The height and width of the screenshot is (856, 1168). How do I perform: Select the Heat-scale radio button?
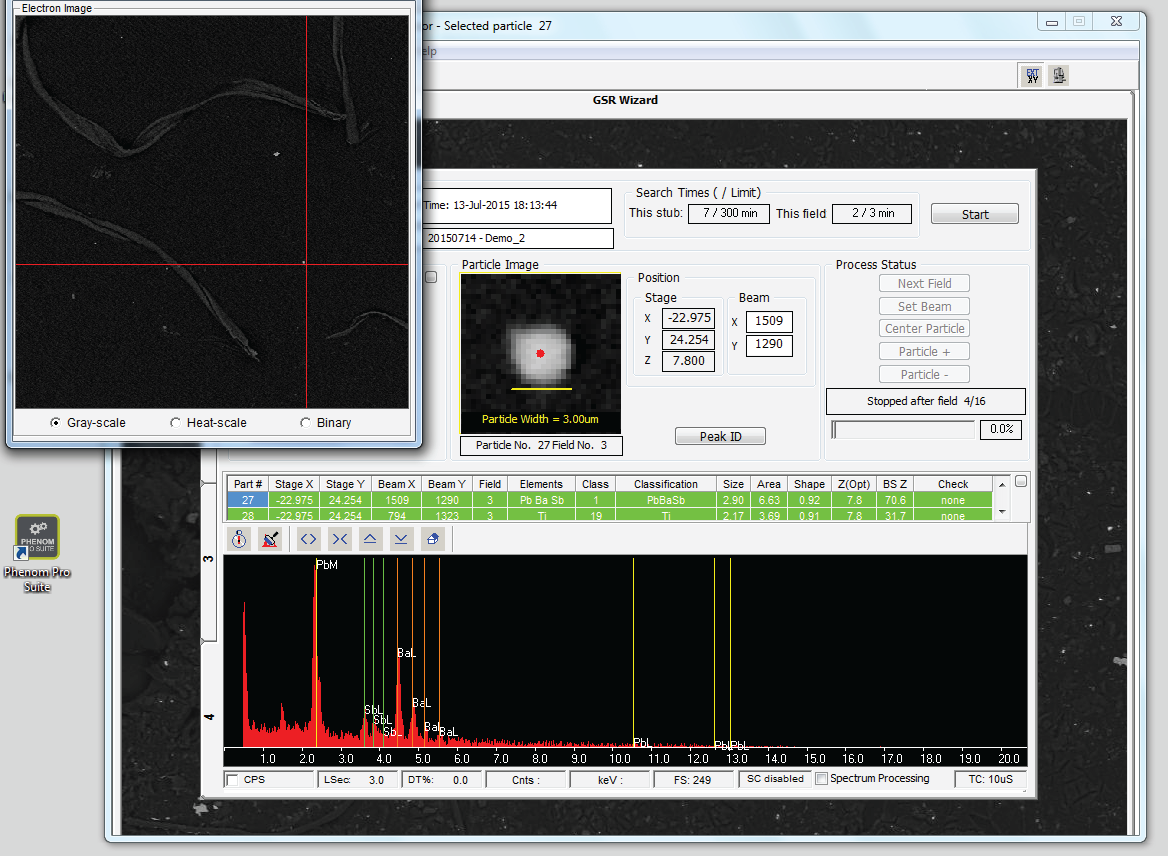coord(176,423)
